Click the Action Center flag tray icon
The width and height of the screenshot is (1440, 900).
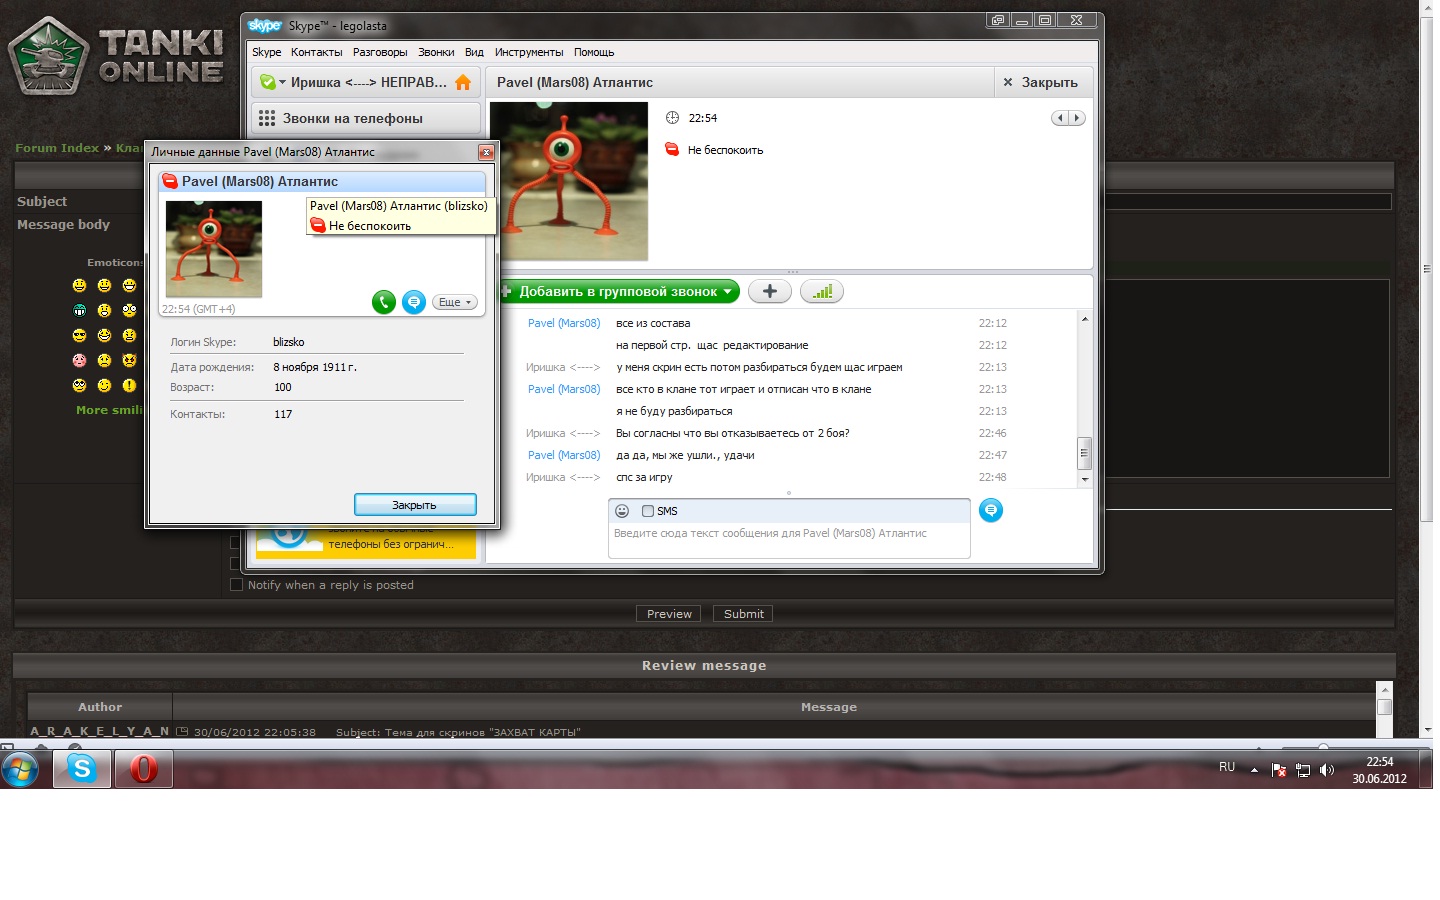point(1279,770)
